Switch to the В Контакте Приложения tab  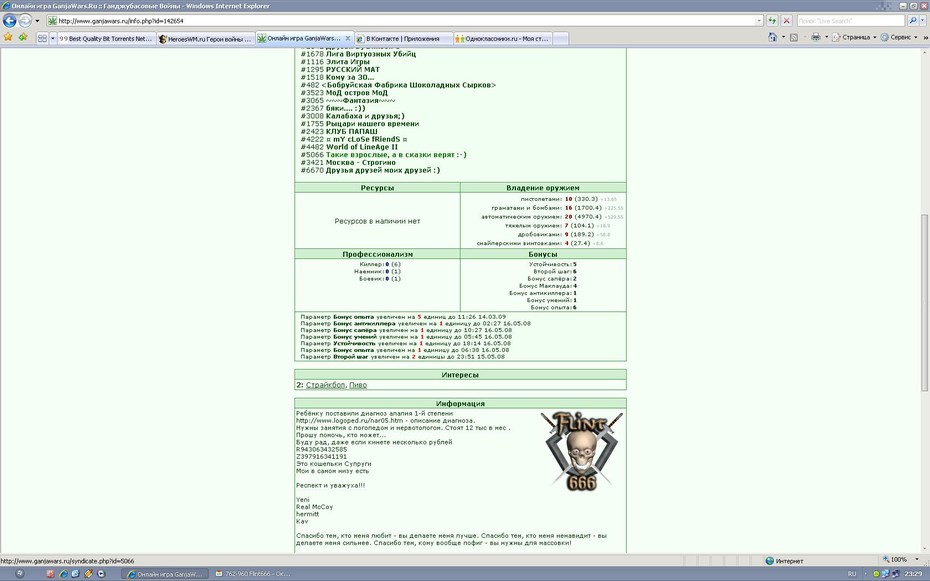(x=403, y=39)
